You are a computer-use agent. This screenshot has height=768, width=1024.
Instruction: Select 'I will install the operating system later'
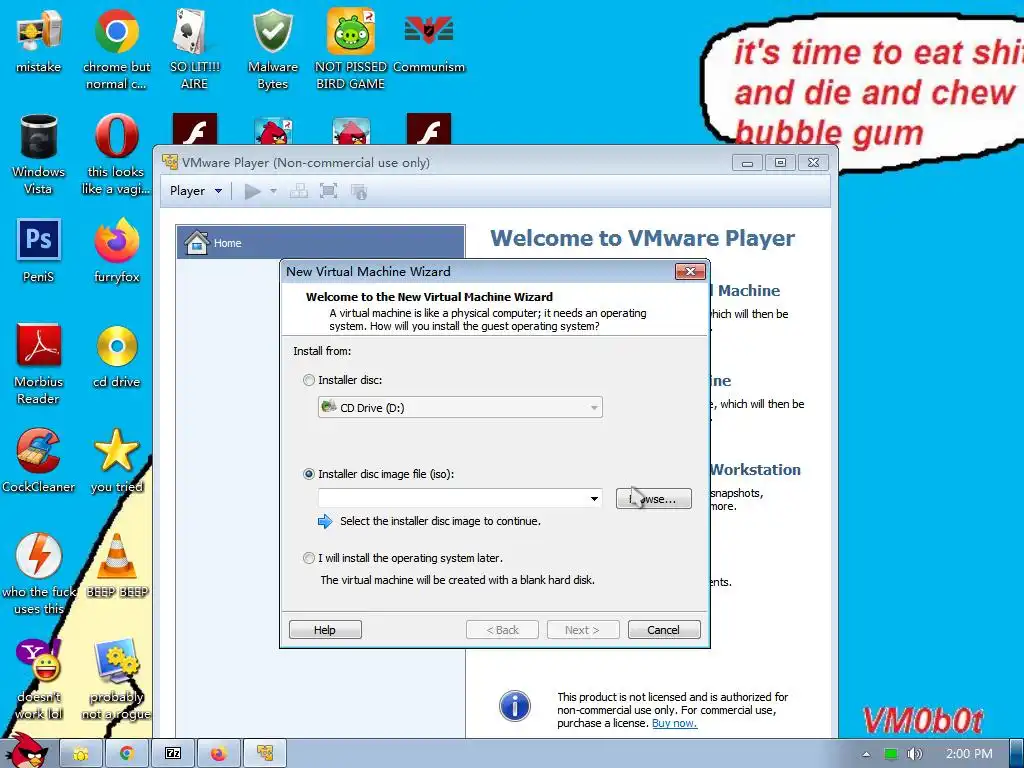click(x=309, y=558)
